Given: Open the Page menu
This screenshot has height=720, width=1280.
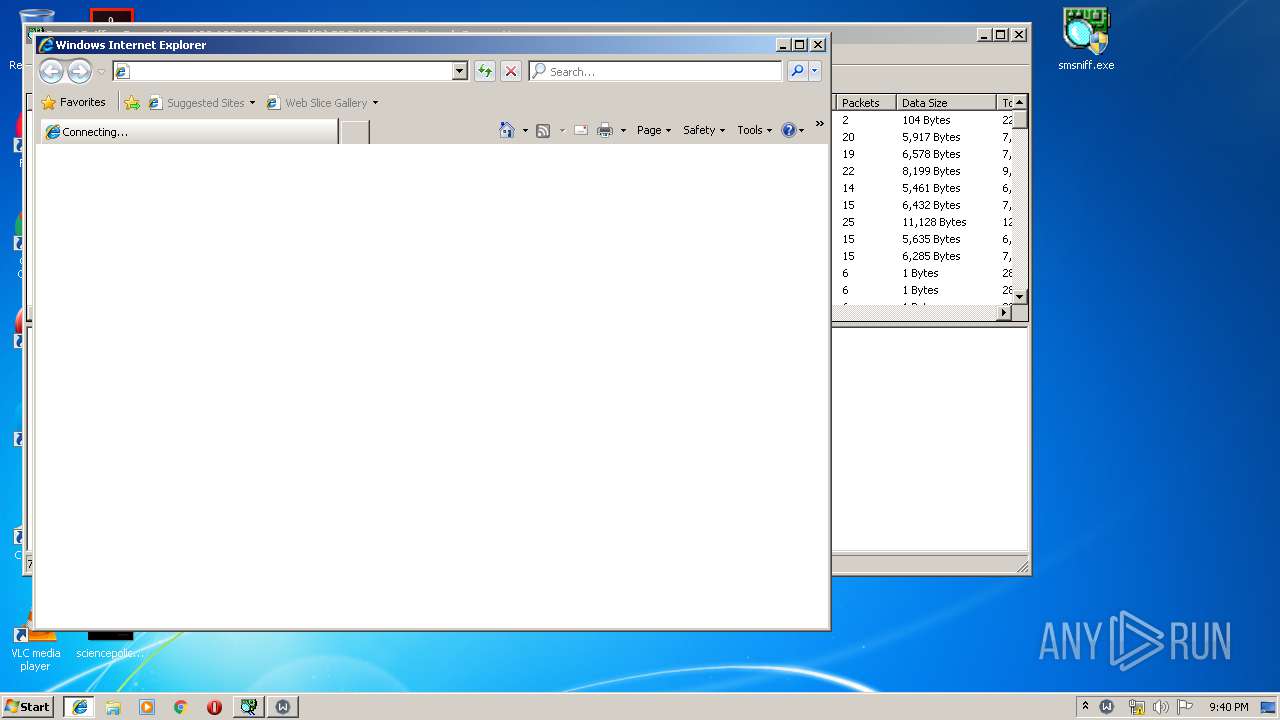Looking at the screenshot, I should (654, 130).
